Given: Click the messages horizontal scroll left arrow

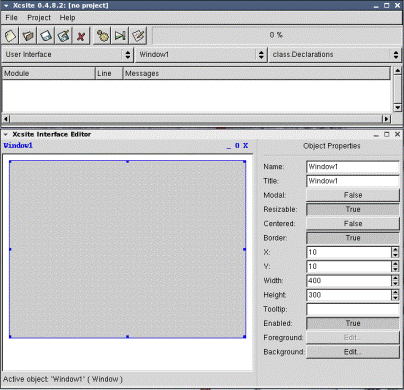Looking at the screenshot, I should point(6,119).
